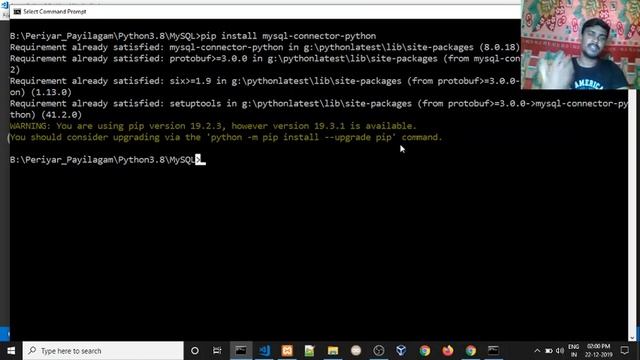Select the active Command Prompt taskbar icon
The image size is (640, 360).
[241, 351]
